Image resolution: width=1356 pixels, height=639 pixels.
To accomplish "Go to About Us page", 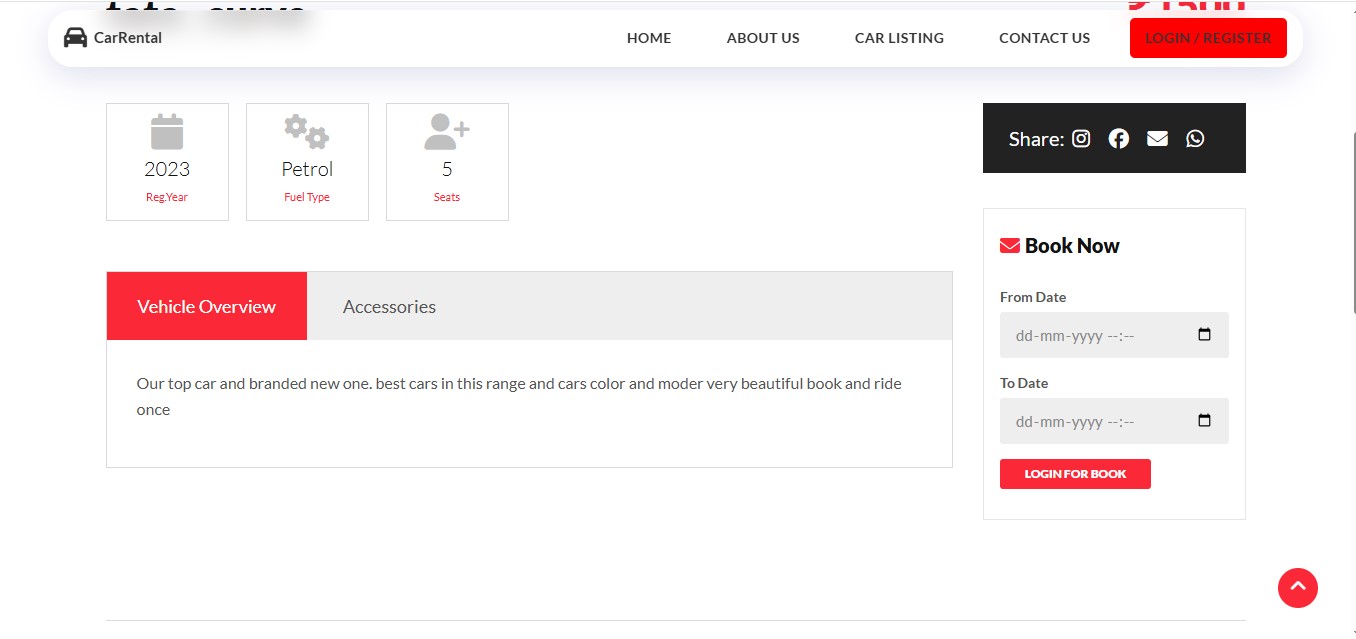I will click(763, 38).
